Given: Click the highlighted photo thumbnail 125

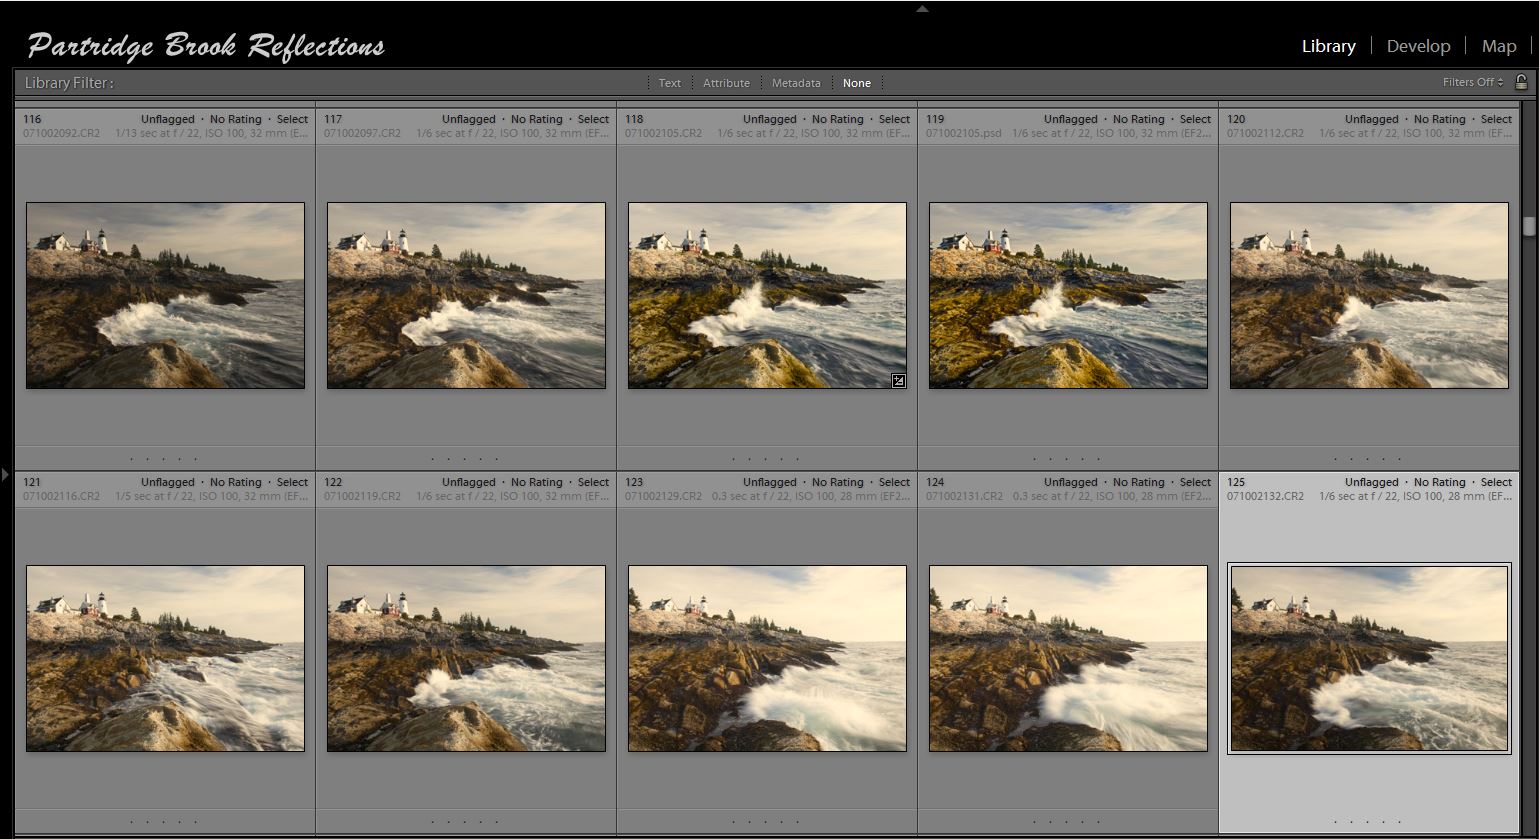Looking at the screenshot, I should coord(1369,659).
